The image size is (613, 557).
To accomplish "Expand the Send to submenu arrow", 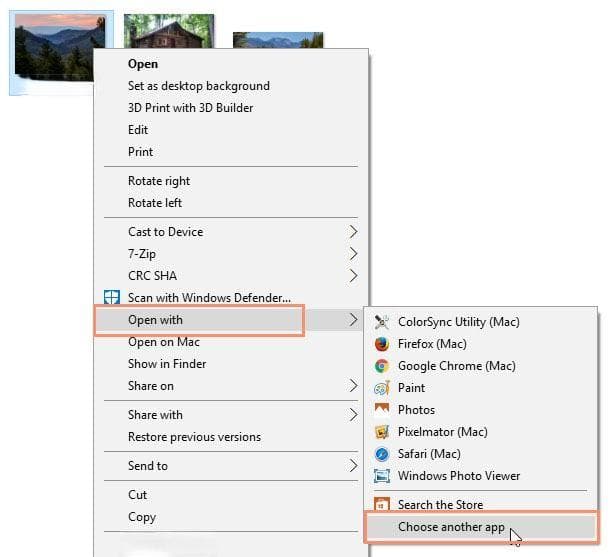I will pos(353,466).
